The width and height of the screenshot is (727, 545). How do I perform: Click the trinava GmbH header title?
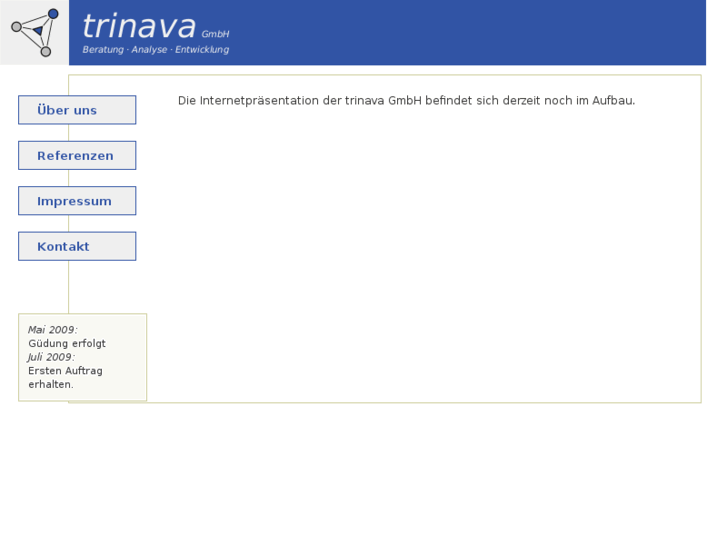tap(156, 26)
